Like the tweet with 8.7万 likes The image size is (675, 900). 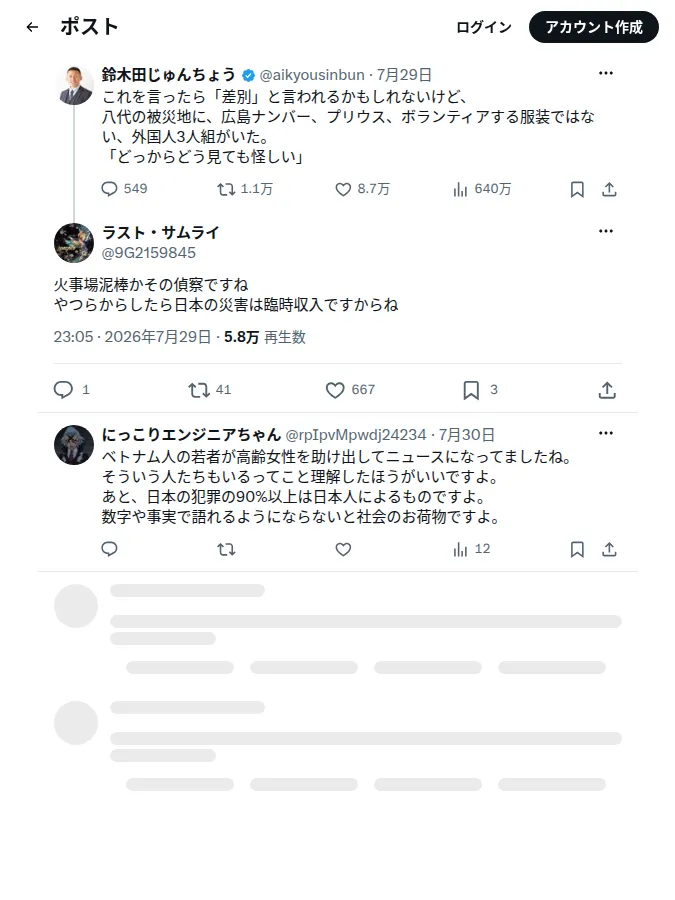coord(343,189)
